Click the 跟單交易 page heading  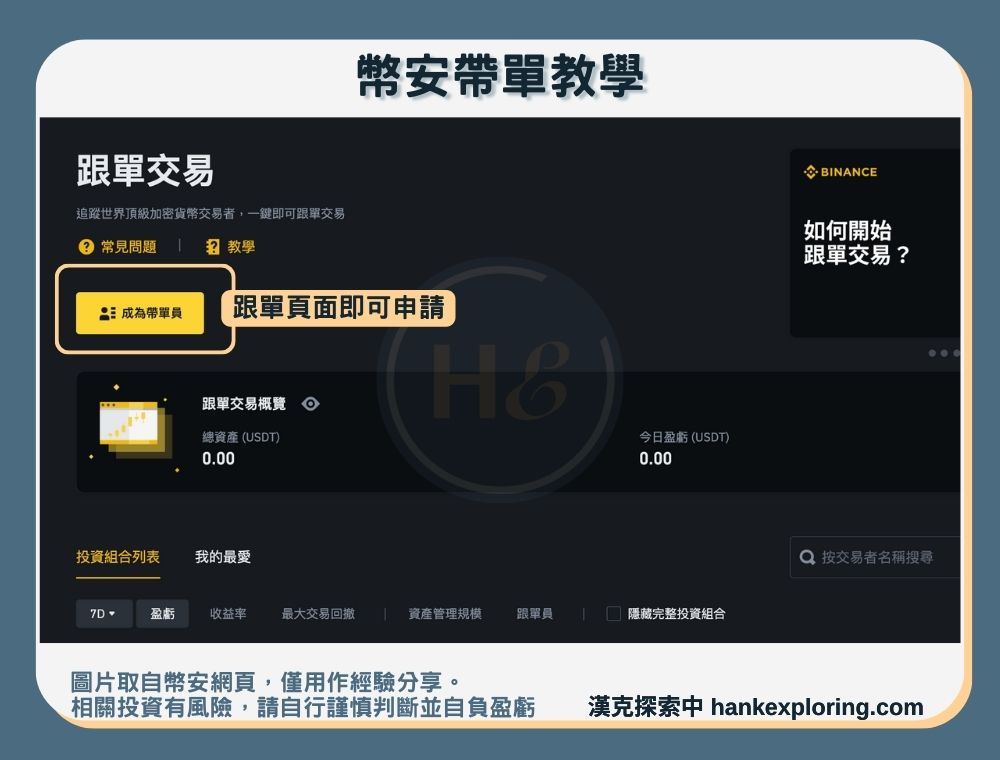pos(145,170)
